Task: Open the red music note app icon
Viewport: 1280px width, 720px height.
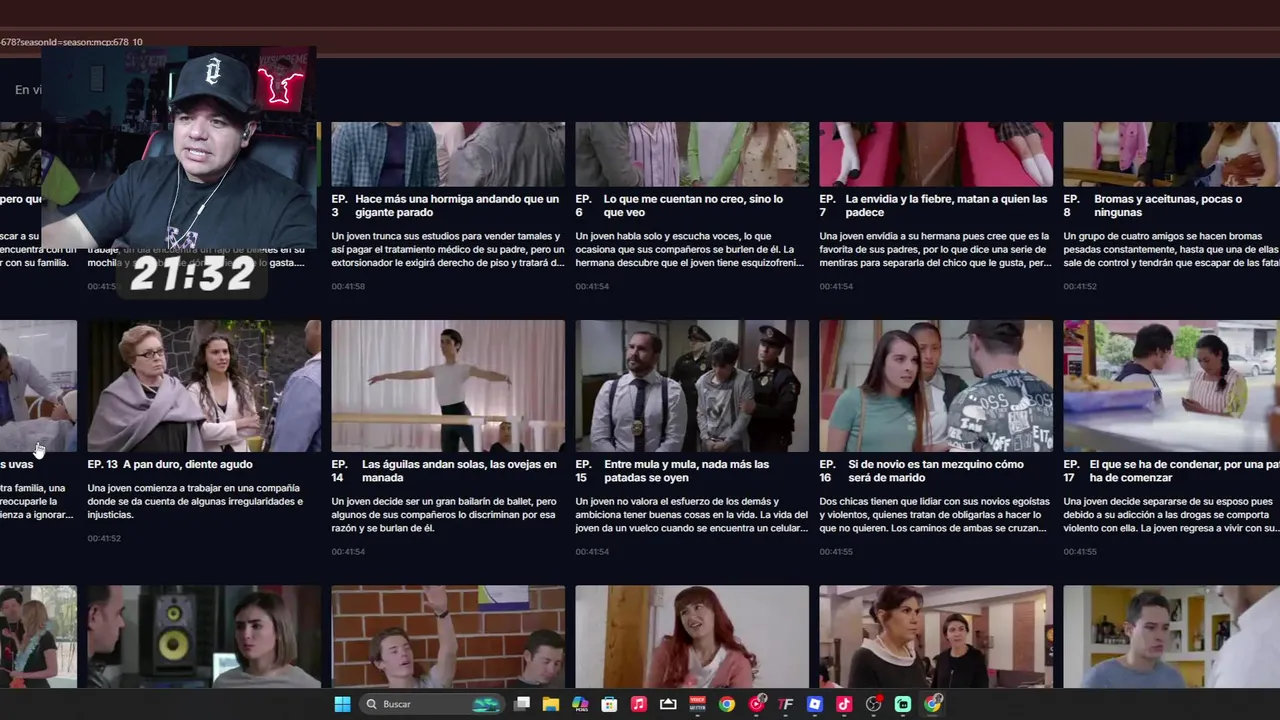Action: [x=639, y=704]
